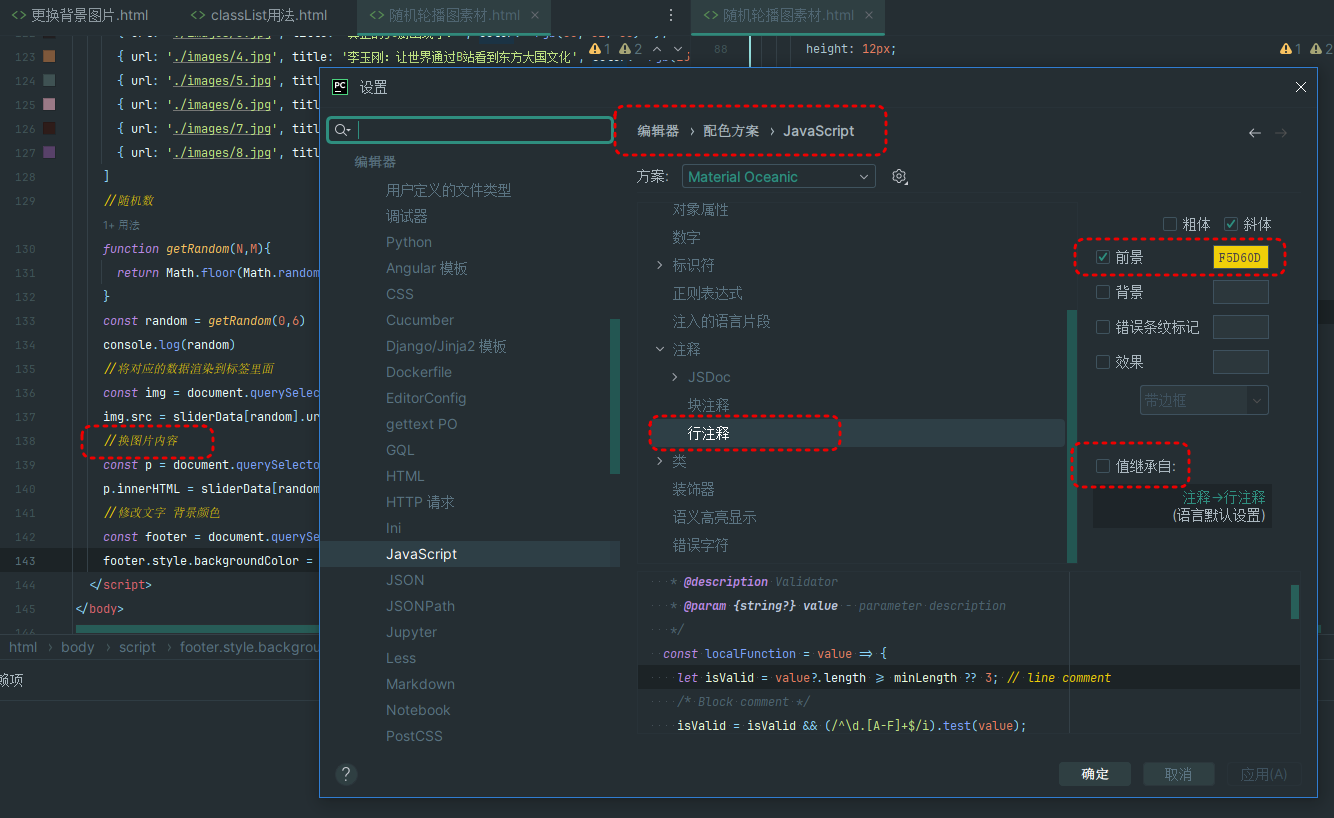The image size is (1334, 818).
Task: Open the scheme gear options menu
Action: (x=899, y=177)
